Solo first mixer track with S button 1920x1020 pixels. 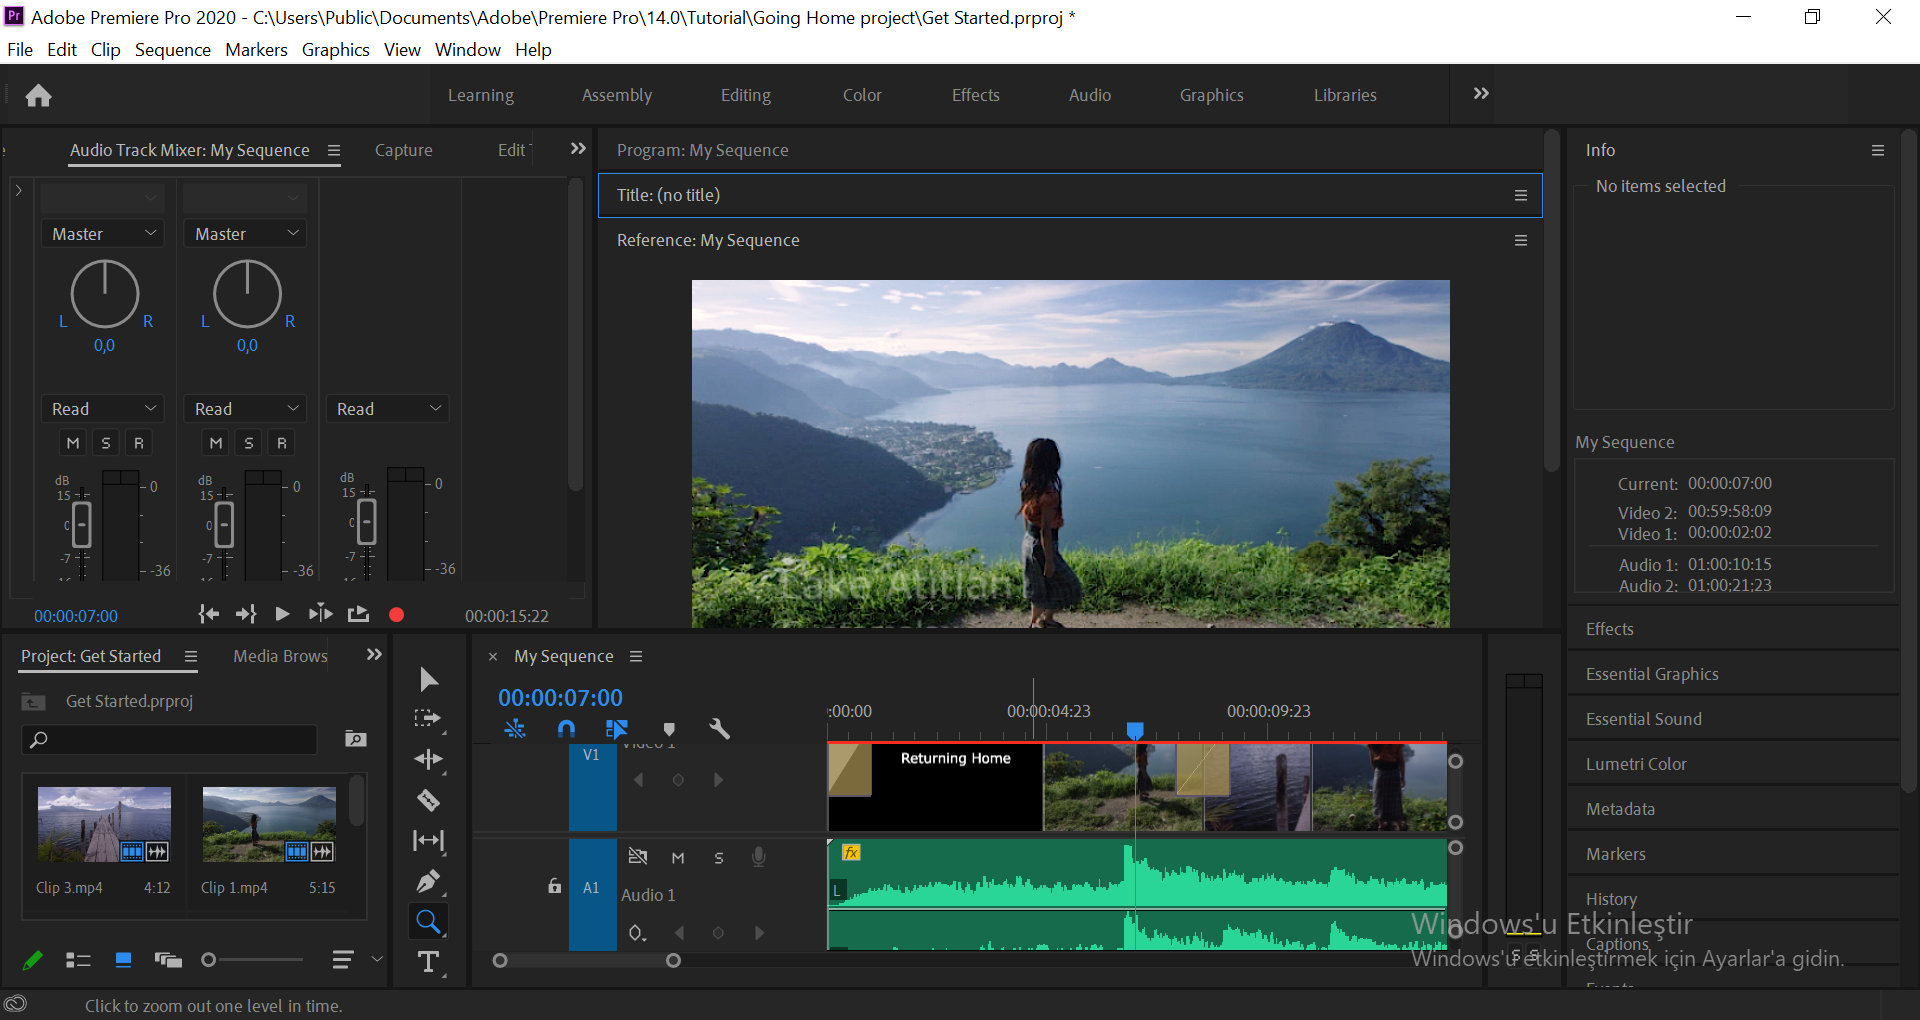click(106, 443)
